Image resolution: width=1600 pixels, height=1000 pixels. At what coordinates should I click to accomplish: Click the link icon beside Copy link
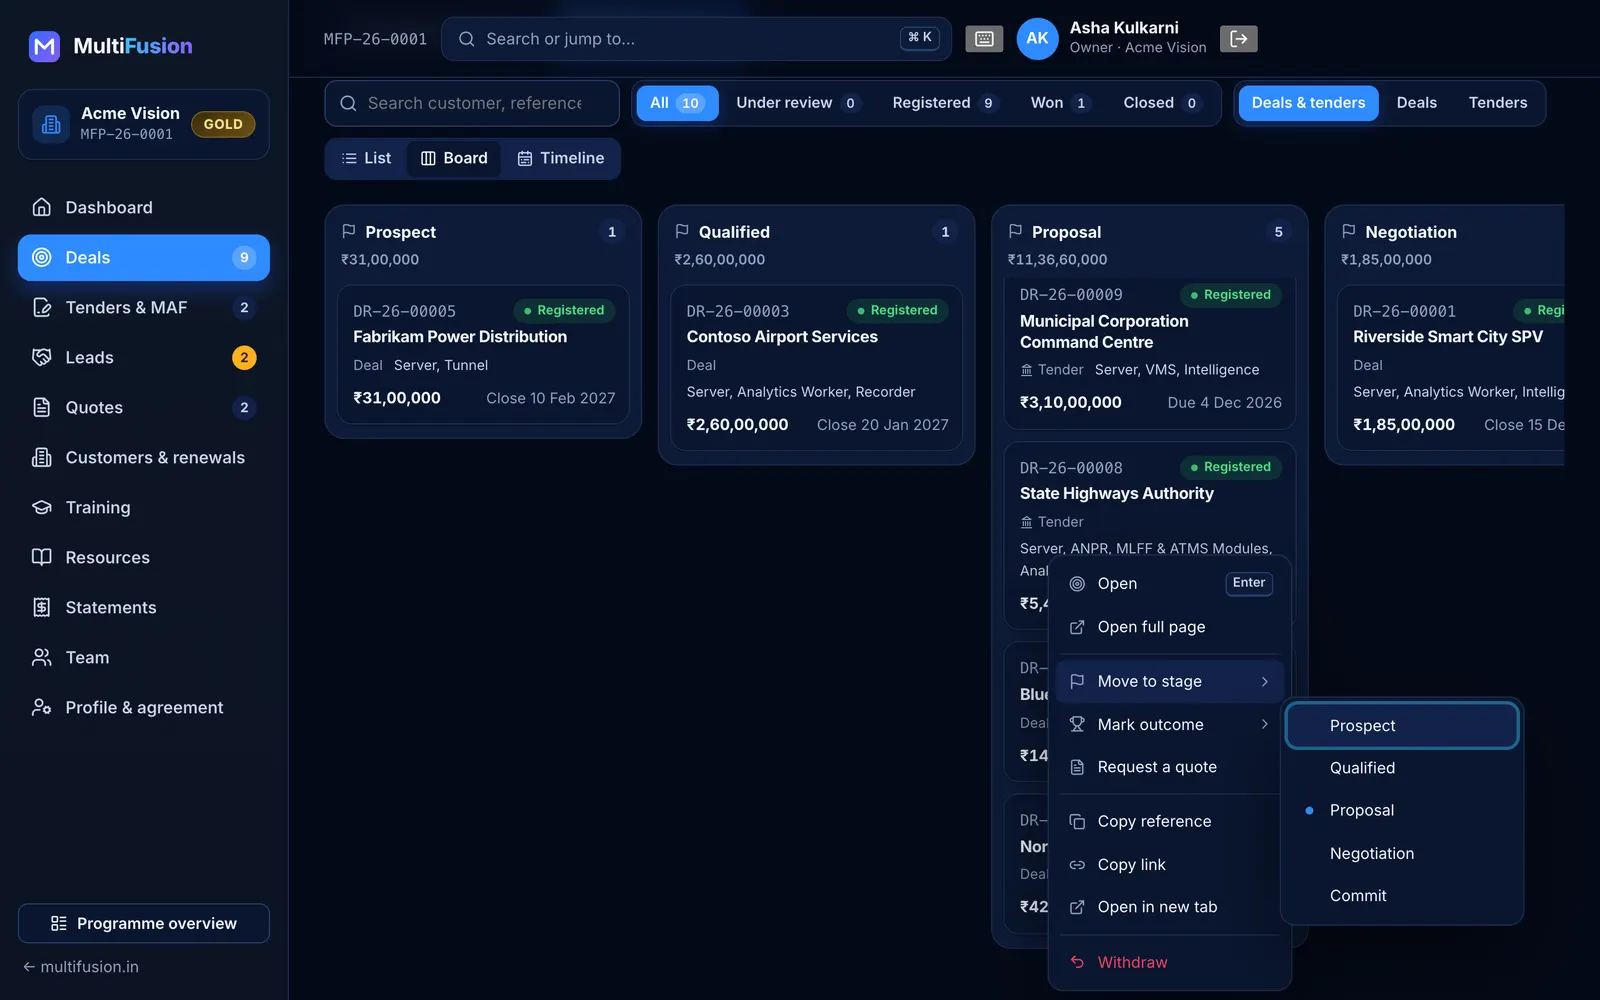coord(1077,865)
